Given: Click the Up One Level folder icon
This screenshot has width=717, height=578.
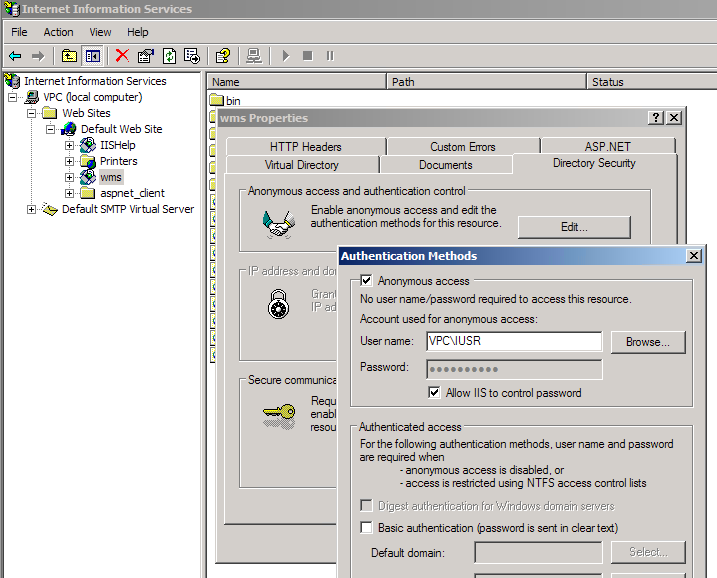Looking at the screenshot, I should tap(69, 56).
